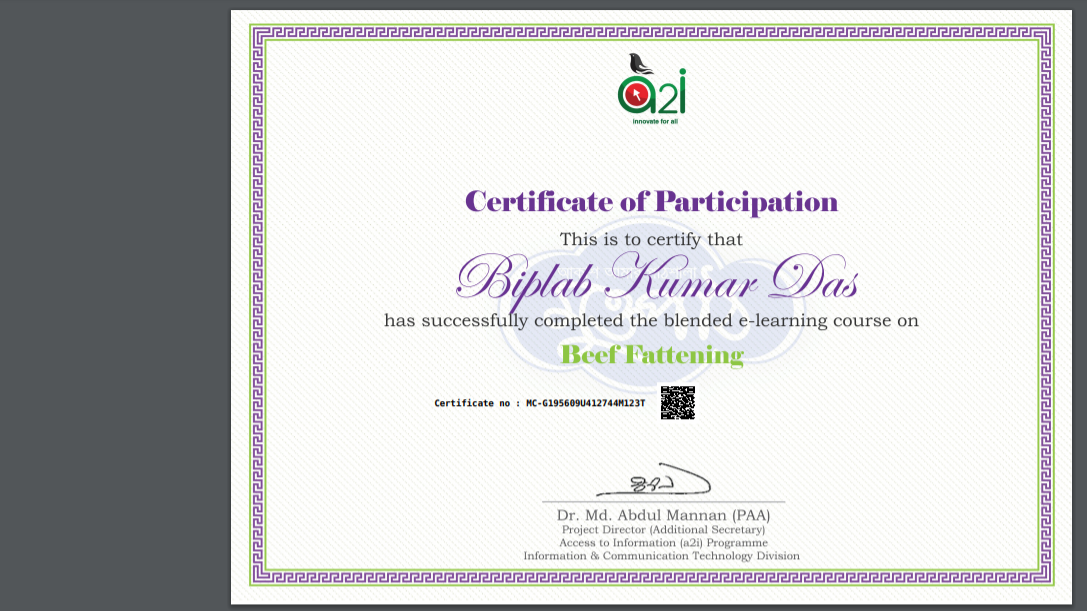Click the sentence "has successfully completed the blended e-learning course on"
Viewport: 1087px width, 611px height.
tap(651, 320)
